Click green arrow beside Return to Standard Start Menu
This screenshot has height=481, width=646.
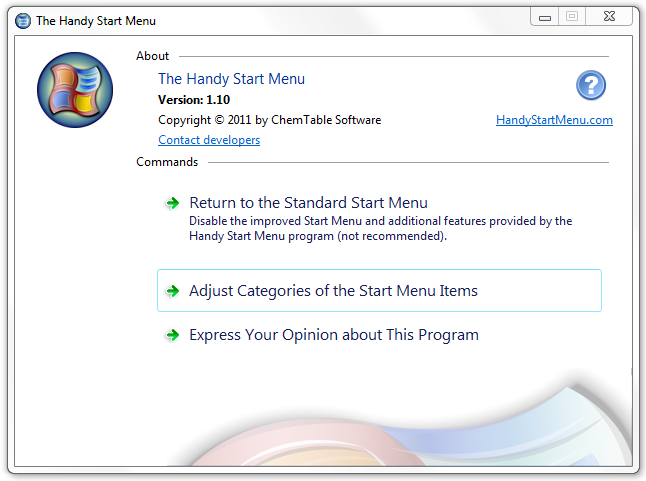coord(173,203)
